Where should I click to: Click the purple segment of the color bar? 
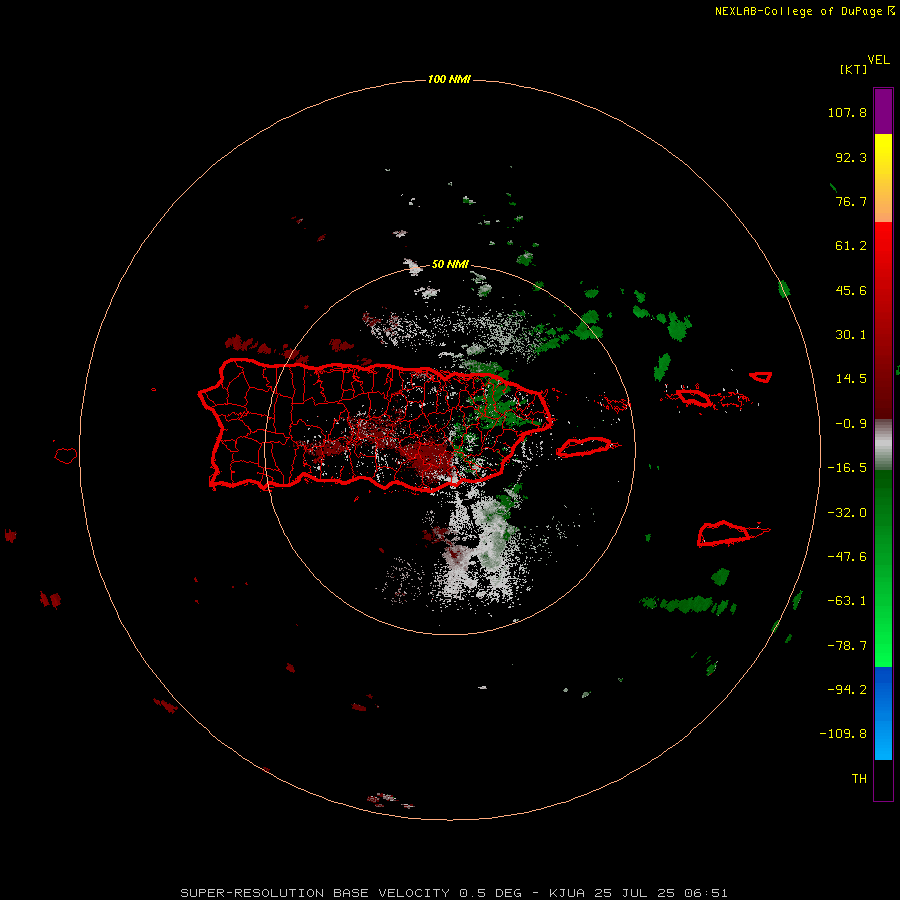(883, 111)
